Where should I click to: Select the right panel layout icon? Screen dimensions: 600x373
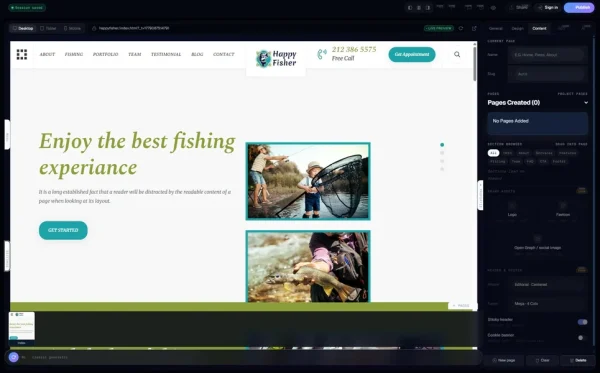coord(428,8)
